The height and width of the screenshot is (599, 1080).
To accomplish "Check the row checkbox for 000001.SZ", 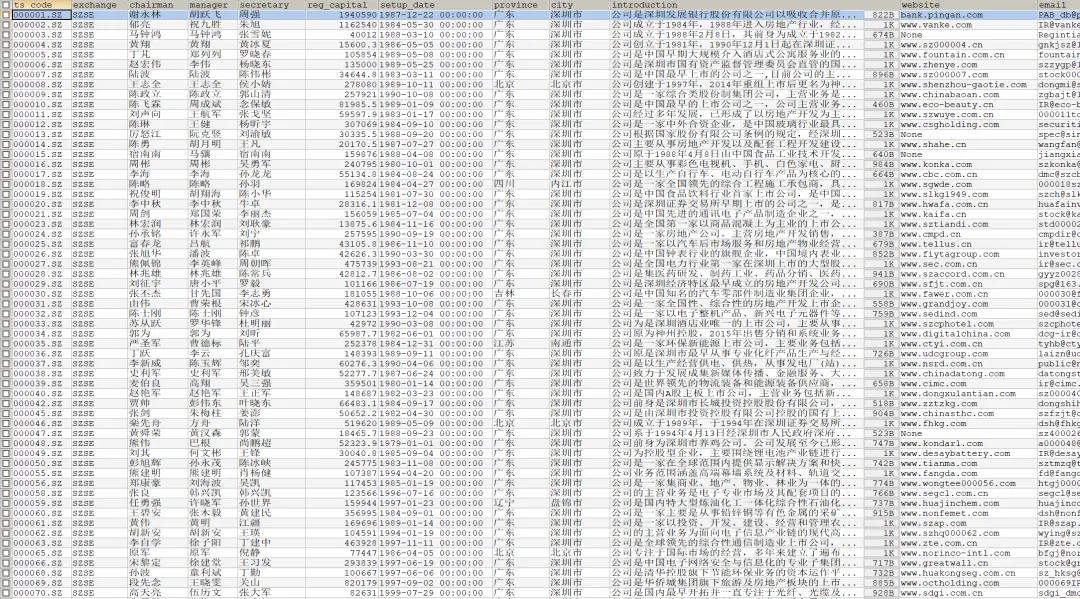I will pos(6,15).
